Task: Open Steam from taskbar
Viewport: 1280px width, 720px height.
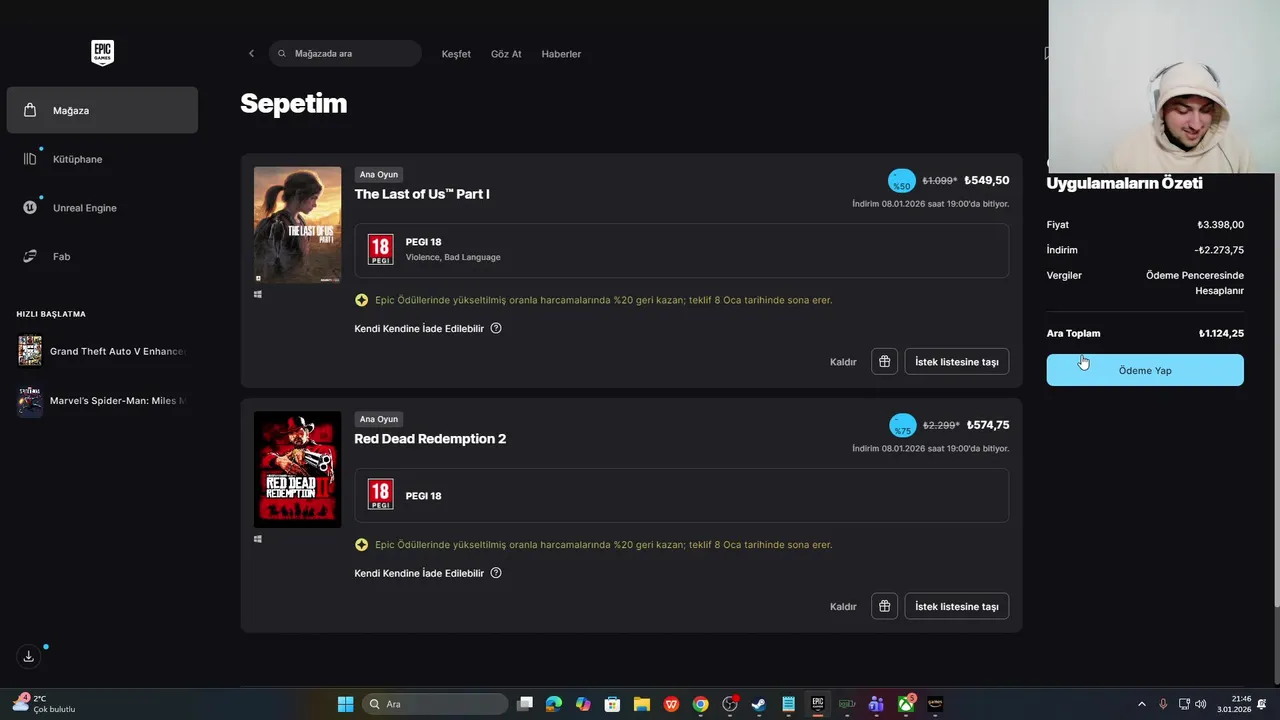Action: point(759,704)
